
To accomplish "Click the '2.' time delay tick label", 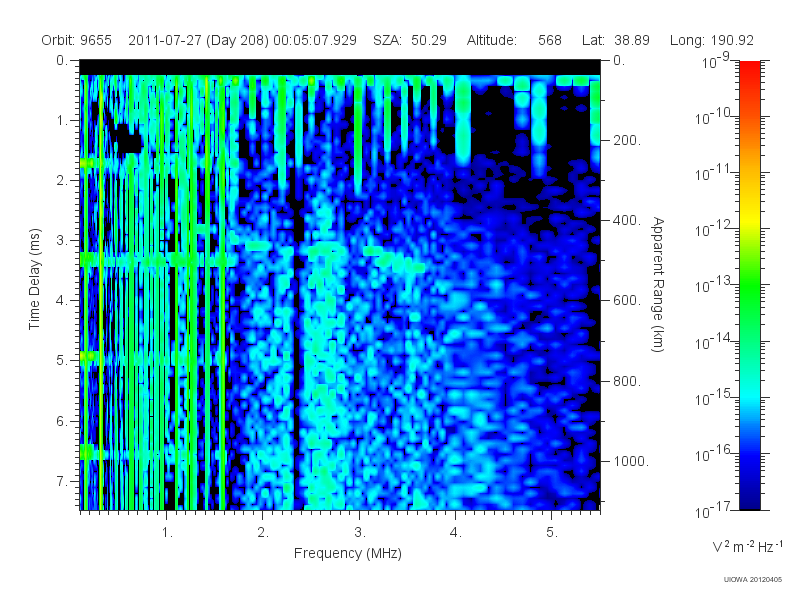I will pyautogui.click(x=62, y=181).
